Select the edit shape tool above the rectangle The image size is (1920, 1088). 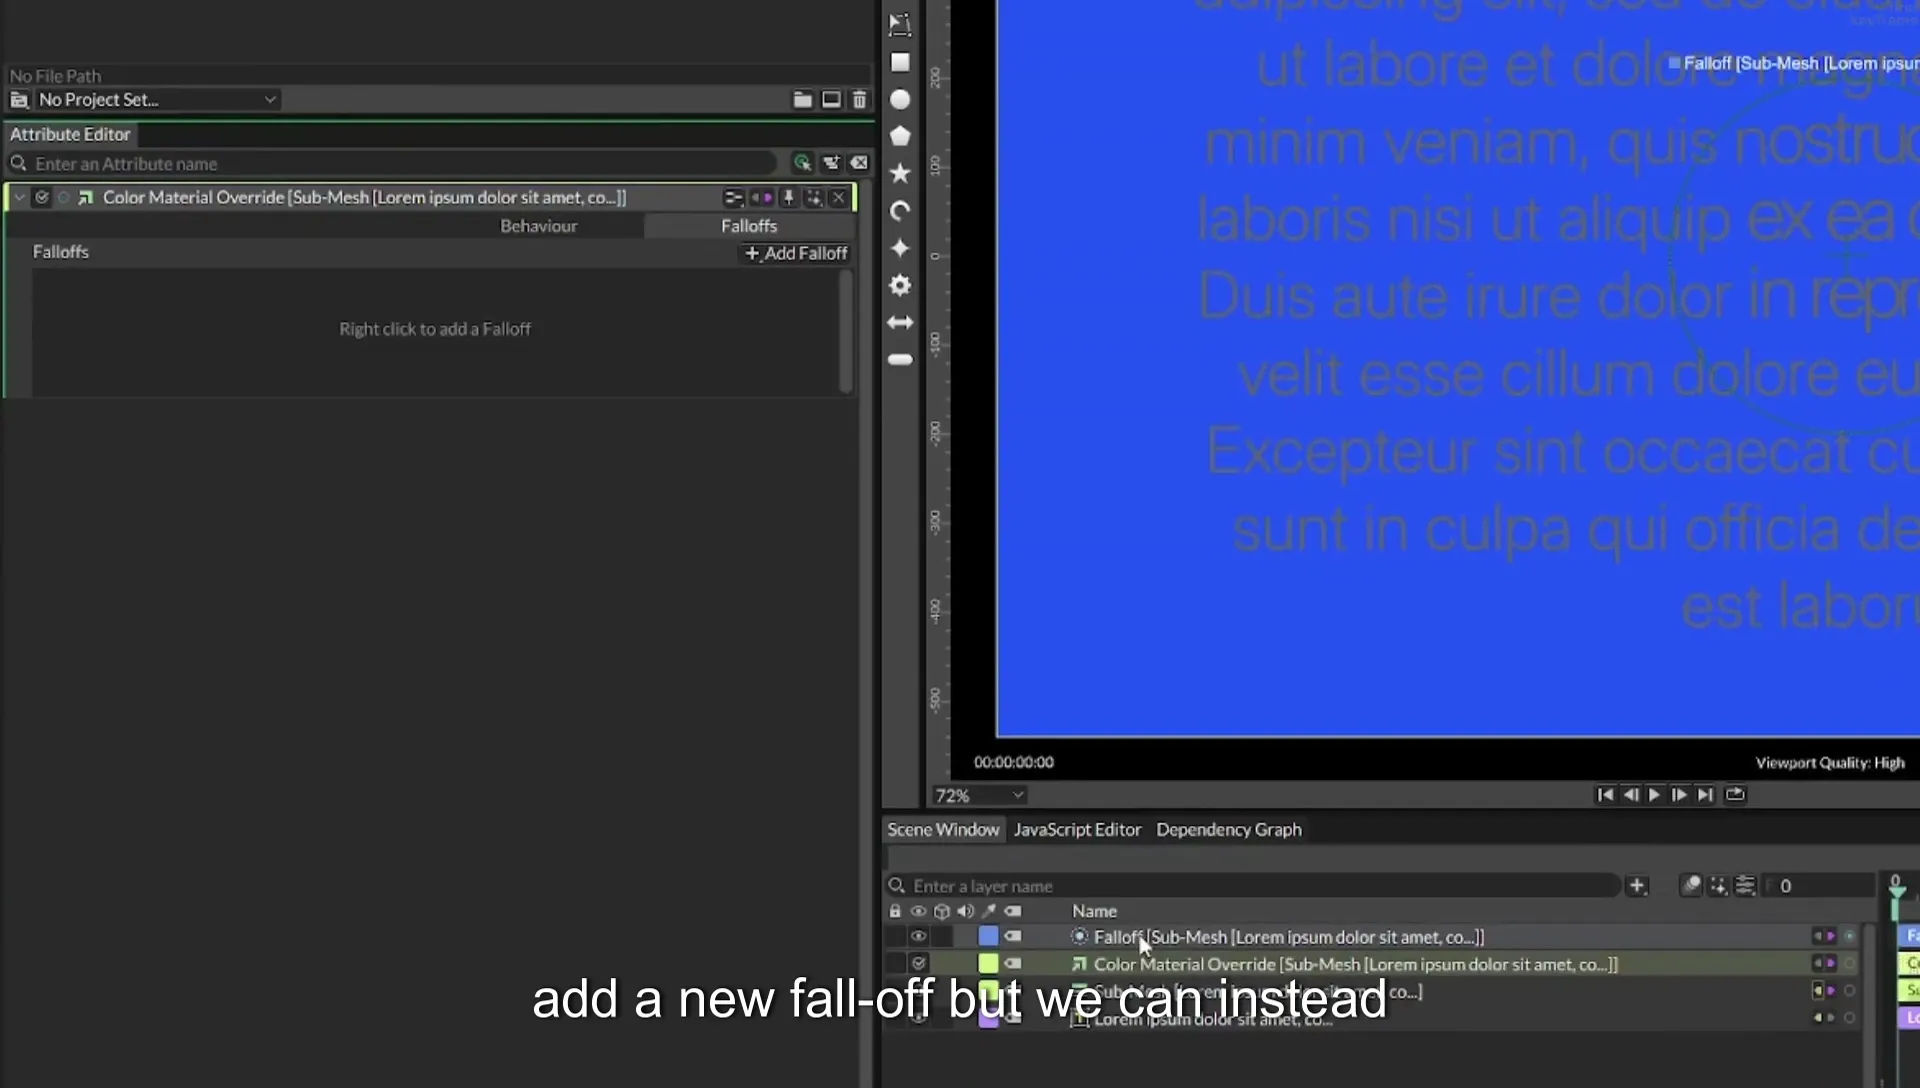(x=900, y=25)
